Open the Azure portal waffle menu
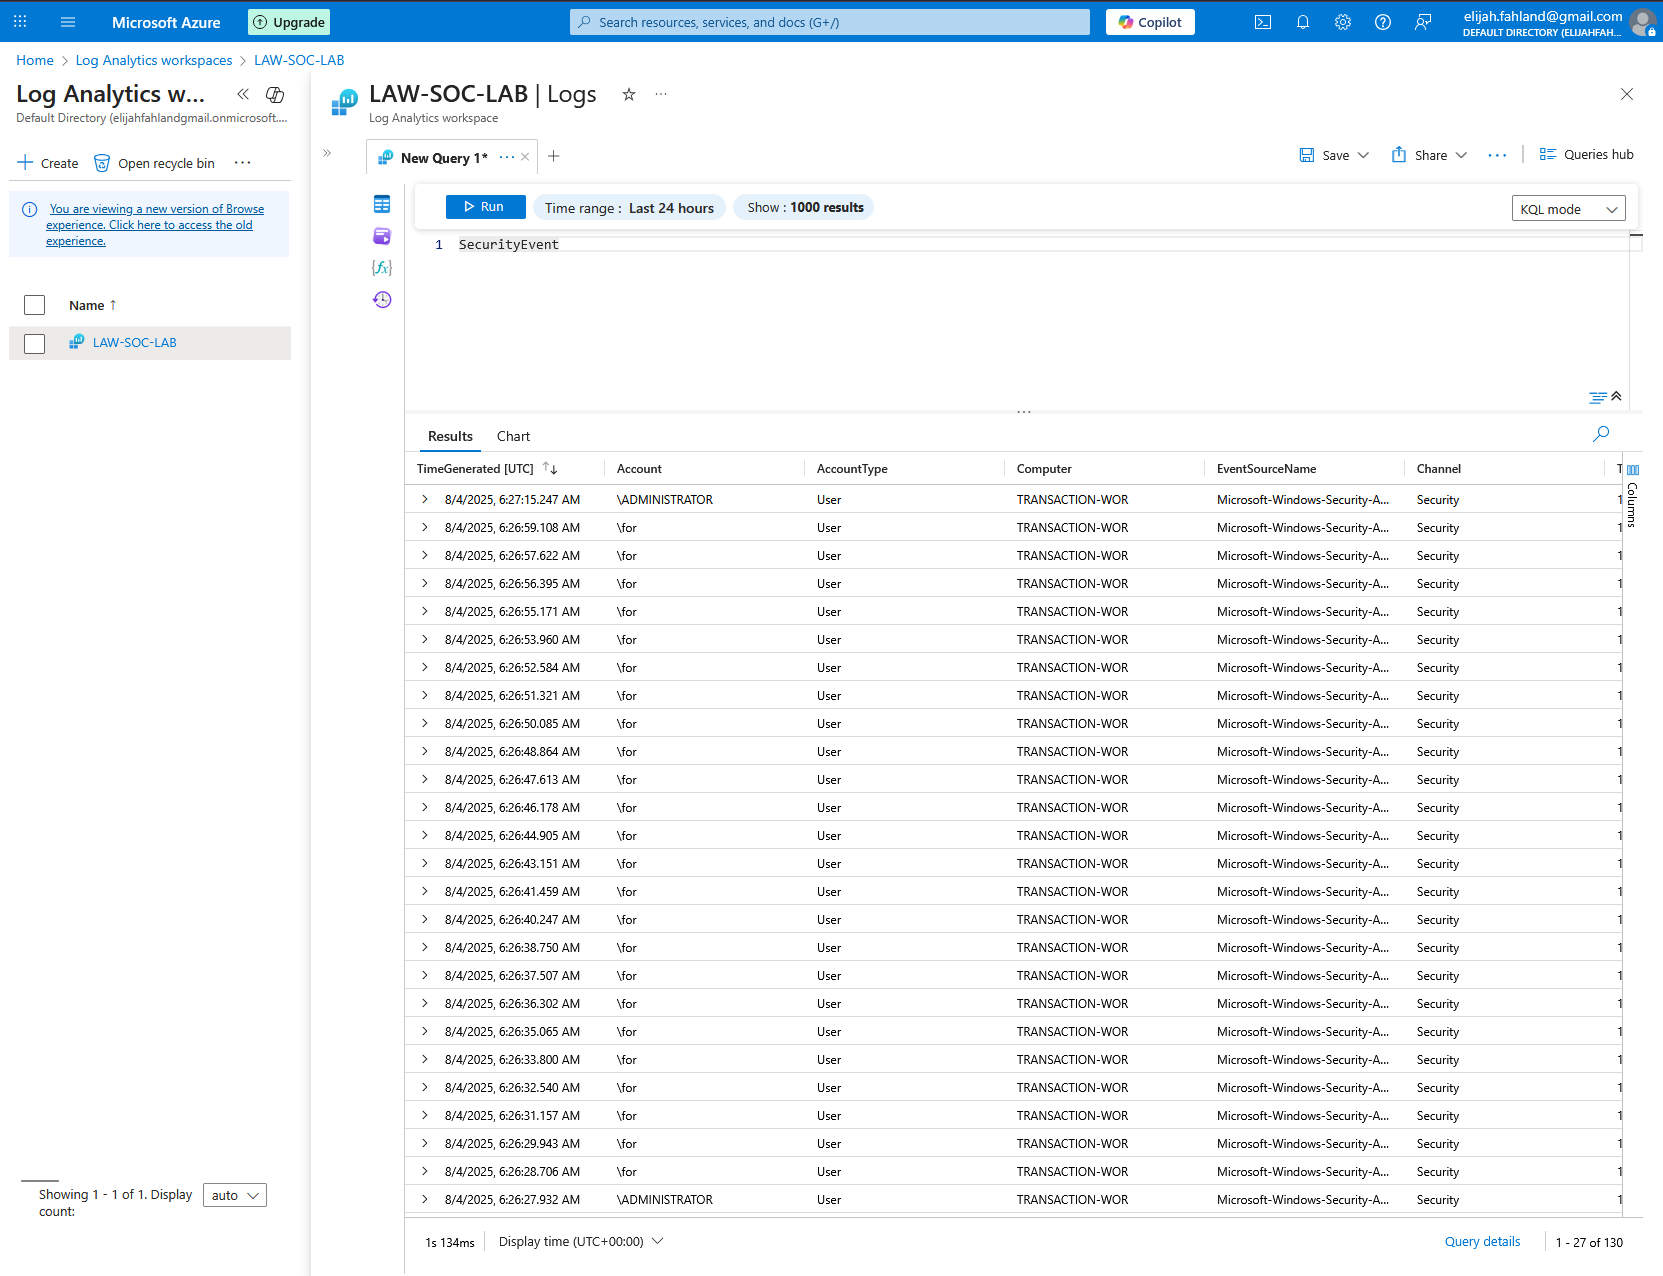This screenshot has height=1276, width=1663. click(20, 21)
